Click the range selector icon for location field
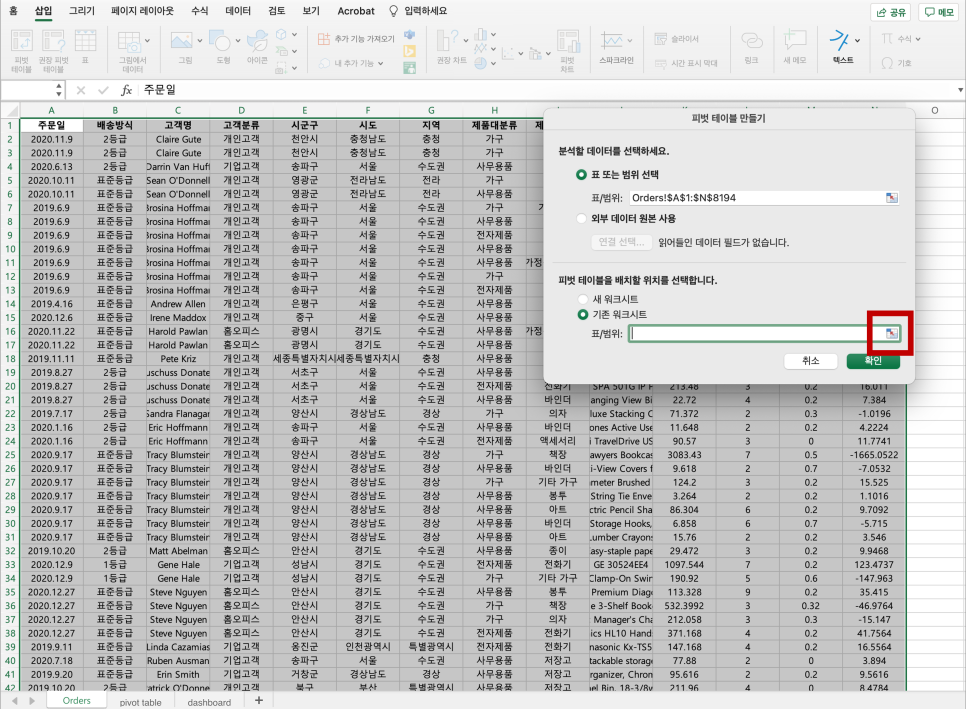Screen dimensions: 966x709 [891, 333]
